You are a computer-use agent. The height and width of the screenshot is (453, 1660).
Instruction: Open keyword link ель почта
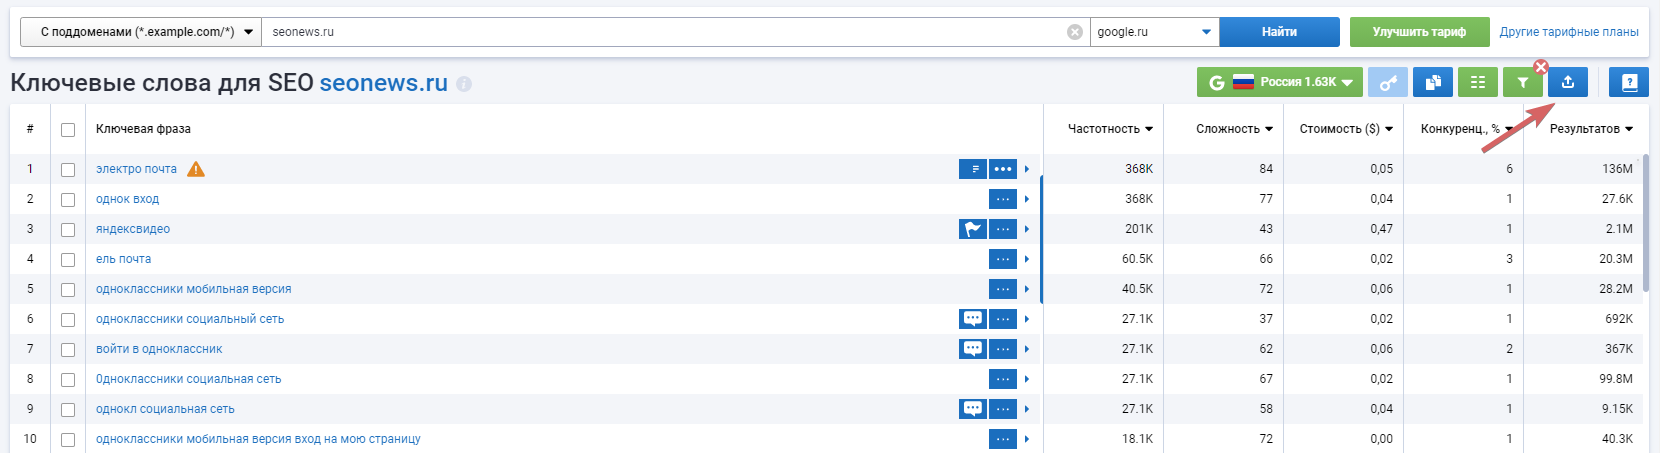coord(123,259)
